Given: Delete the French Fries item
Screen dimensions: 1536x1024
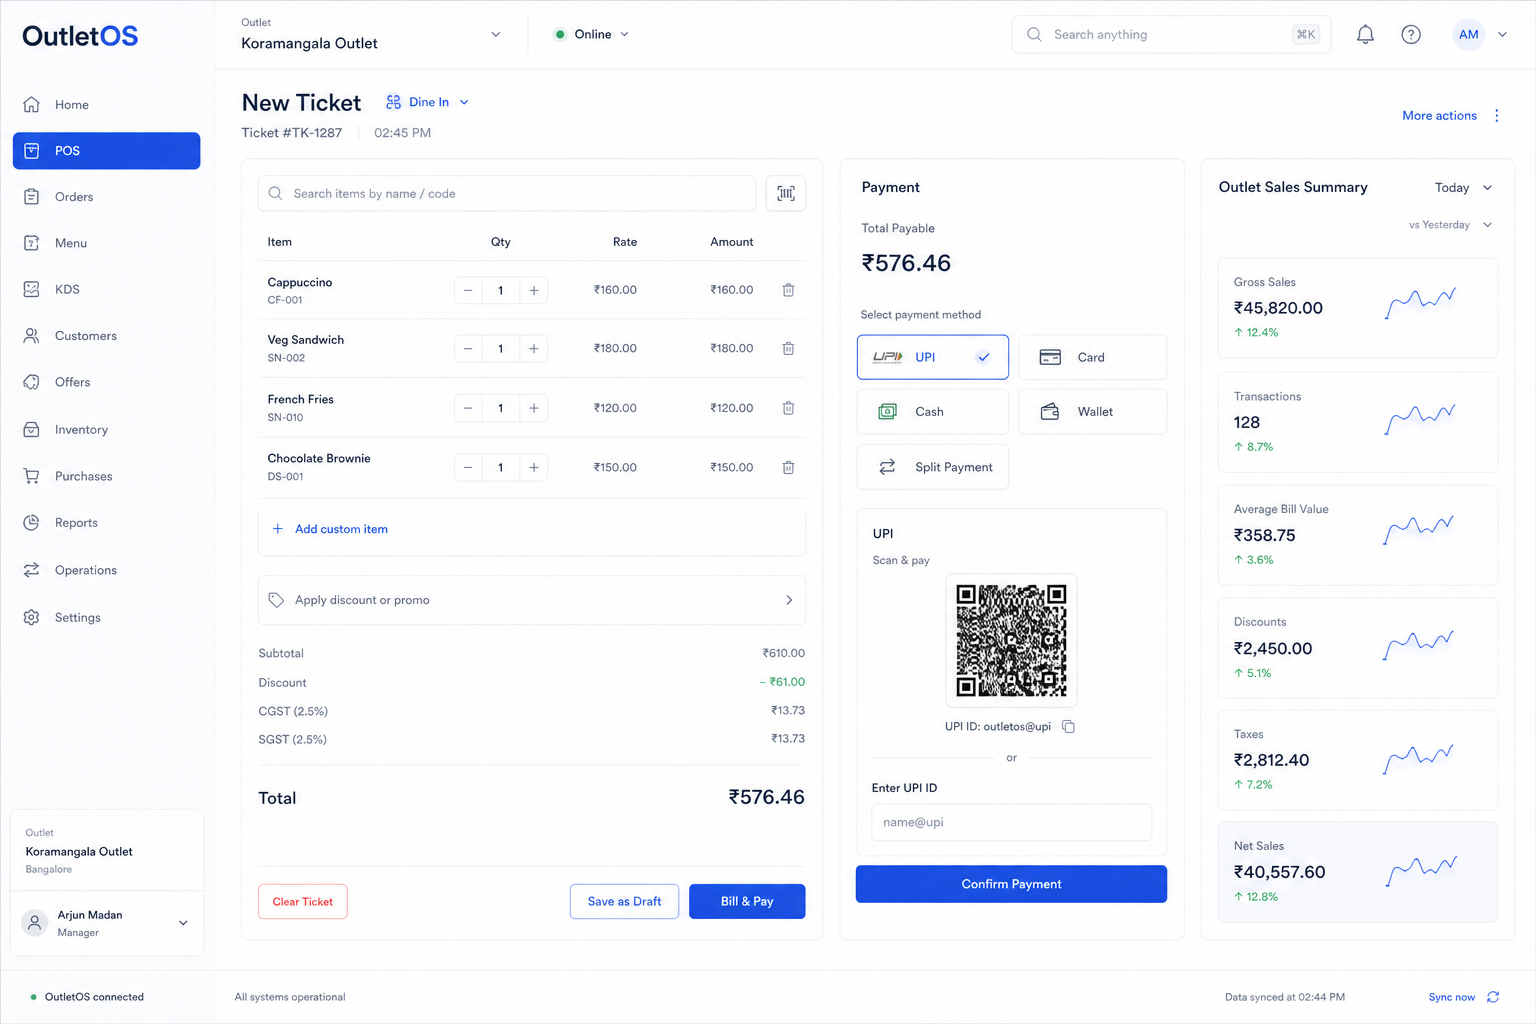Looking at the screenshot, I should click(x=788, y=408).
